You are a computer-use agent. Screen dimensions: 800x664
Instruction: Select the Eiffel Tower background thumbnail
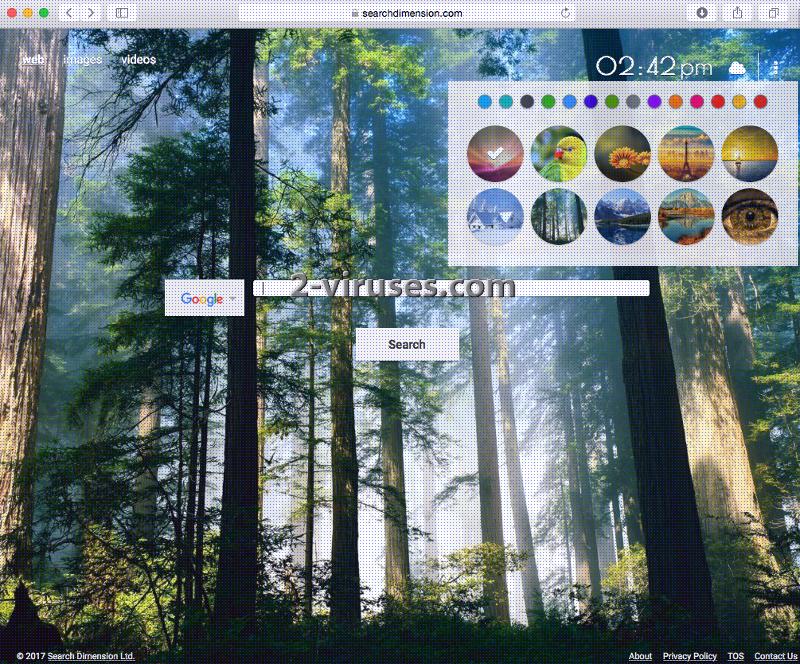[686, 153]
